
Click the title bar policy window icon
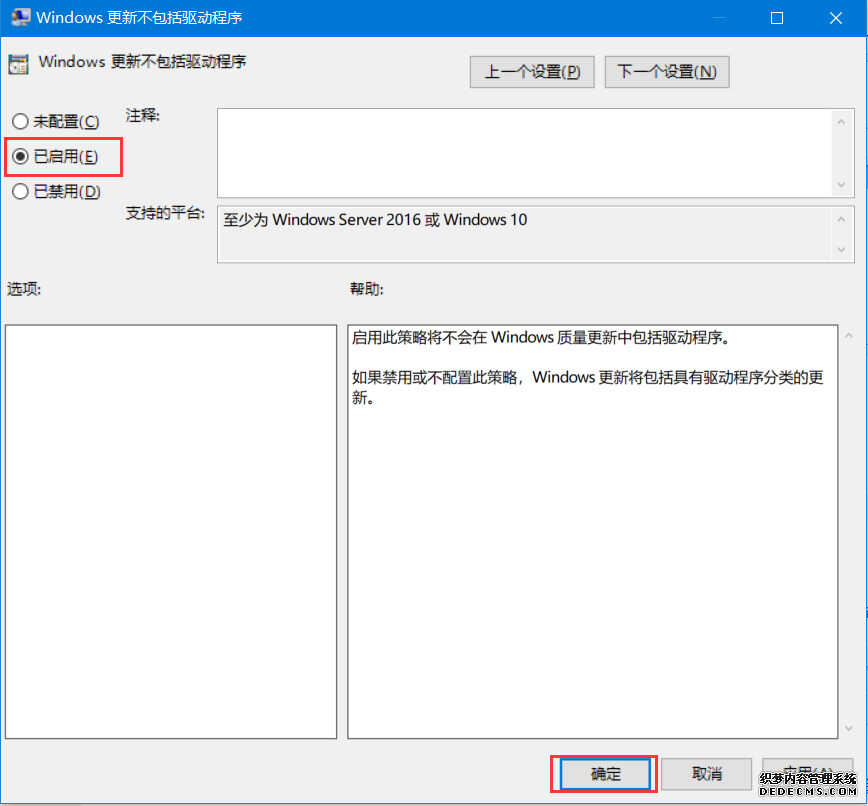(20, 18)
